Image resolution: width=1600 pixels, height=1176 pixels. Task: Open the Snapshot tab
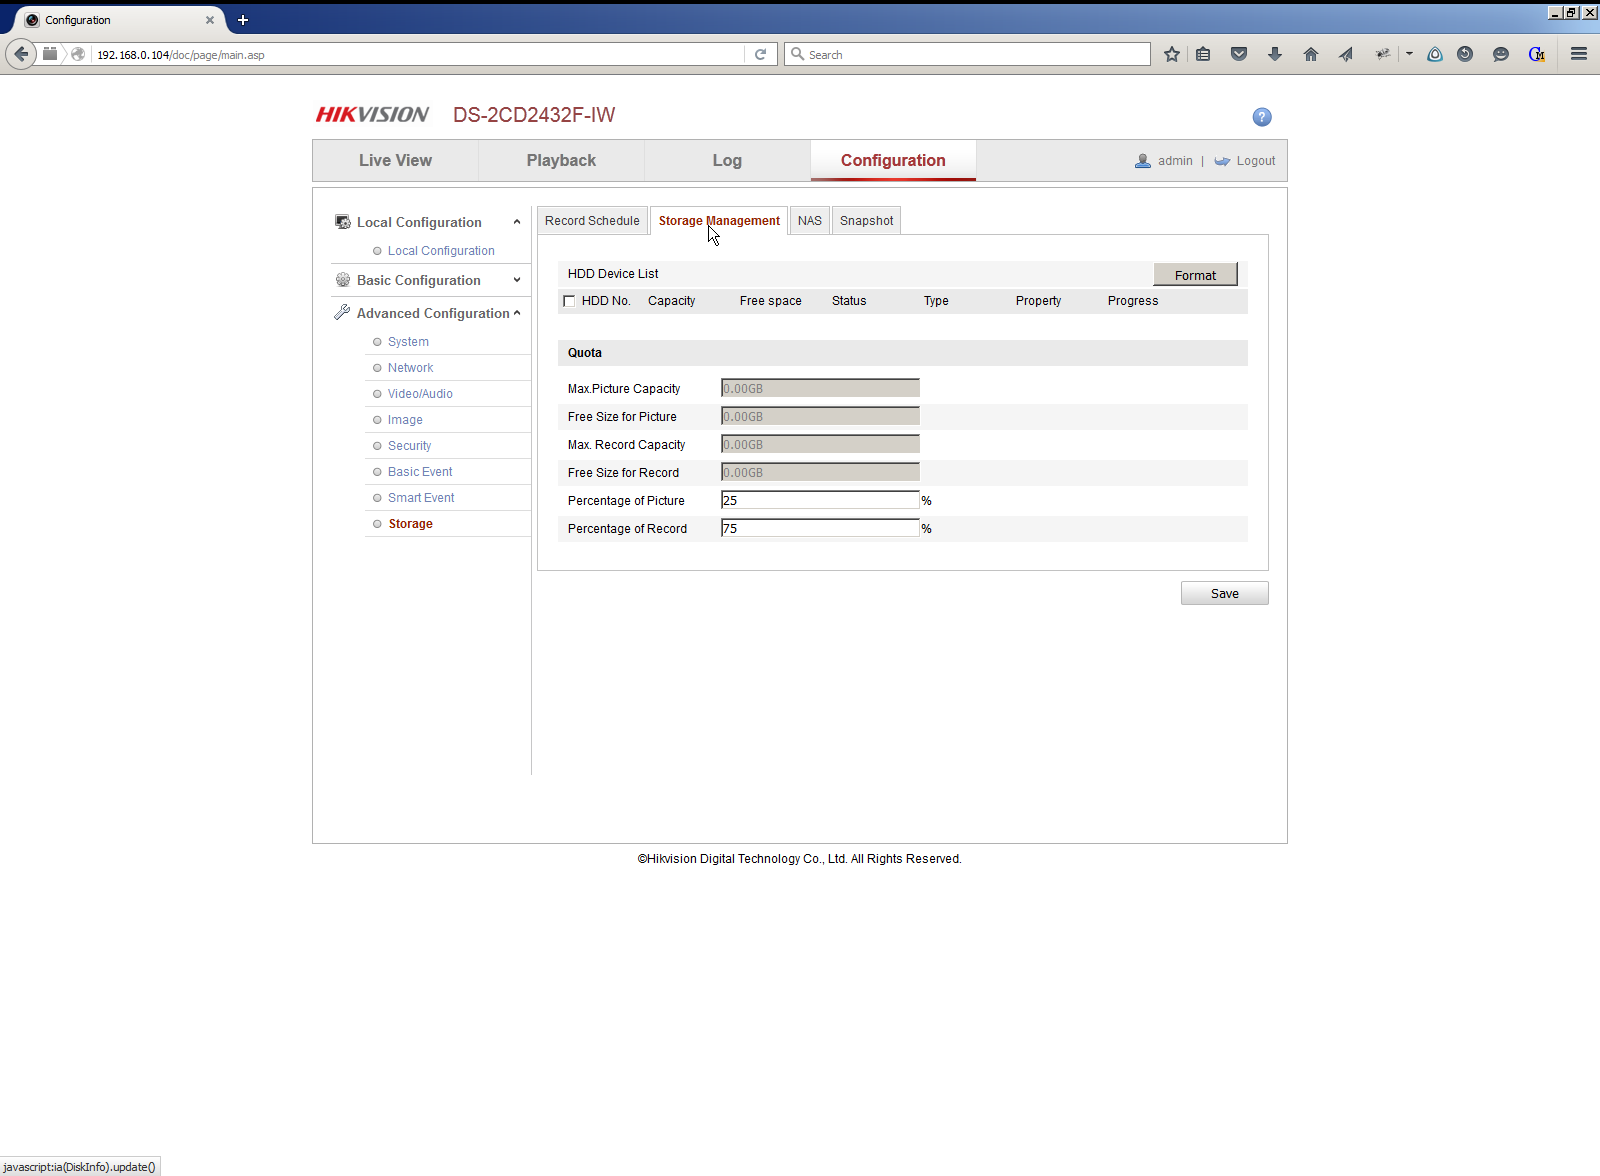867,221
